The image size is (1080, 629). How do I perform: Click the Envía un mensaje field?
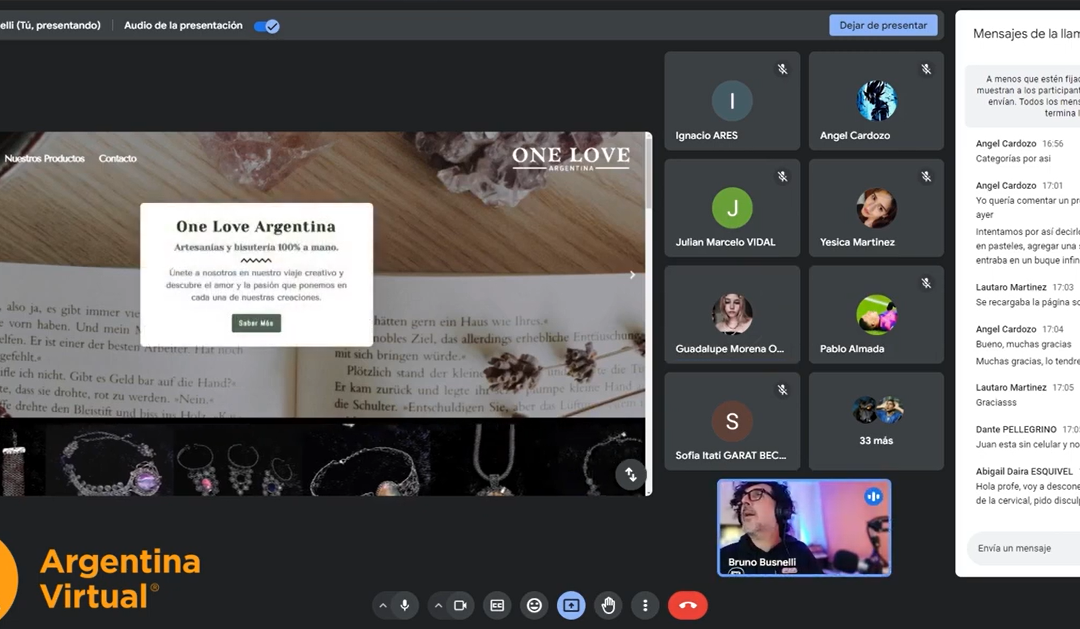(1024, 548)
